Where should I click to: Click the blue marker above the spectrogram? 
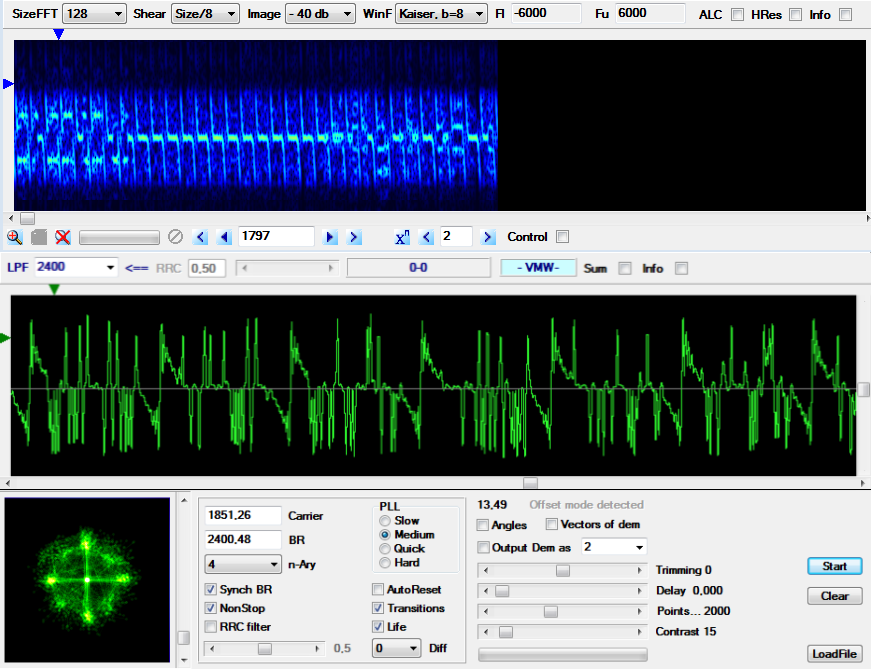click(x=58, y=34)
